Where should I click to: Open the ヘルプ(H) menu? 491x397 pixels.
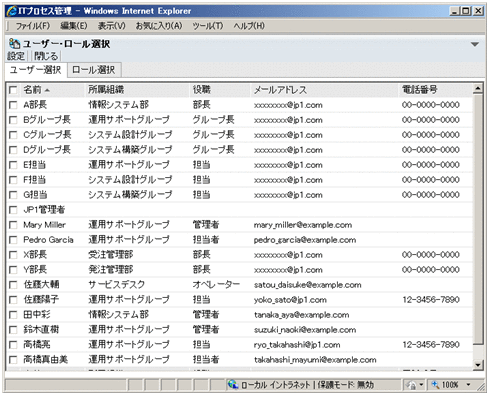tap(249, 26)
